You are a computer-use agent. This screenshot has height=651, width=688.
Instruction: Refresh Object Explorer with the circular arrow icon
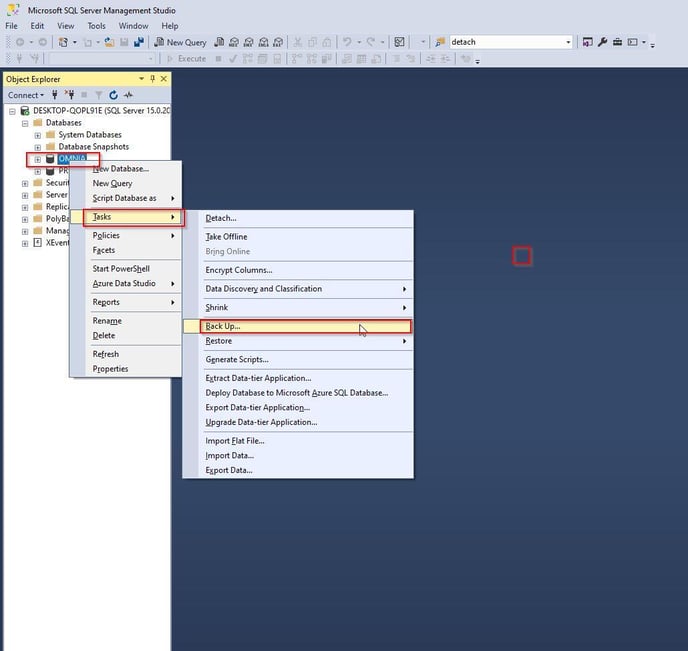(114, 95)
